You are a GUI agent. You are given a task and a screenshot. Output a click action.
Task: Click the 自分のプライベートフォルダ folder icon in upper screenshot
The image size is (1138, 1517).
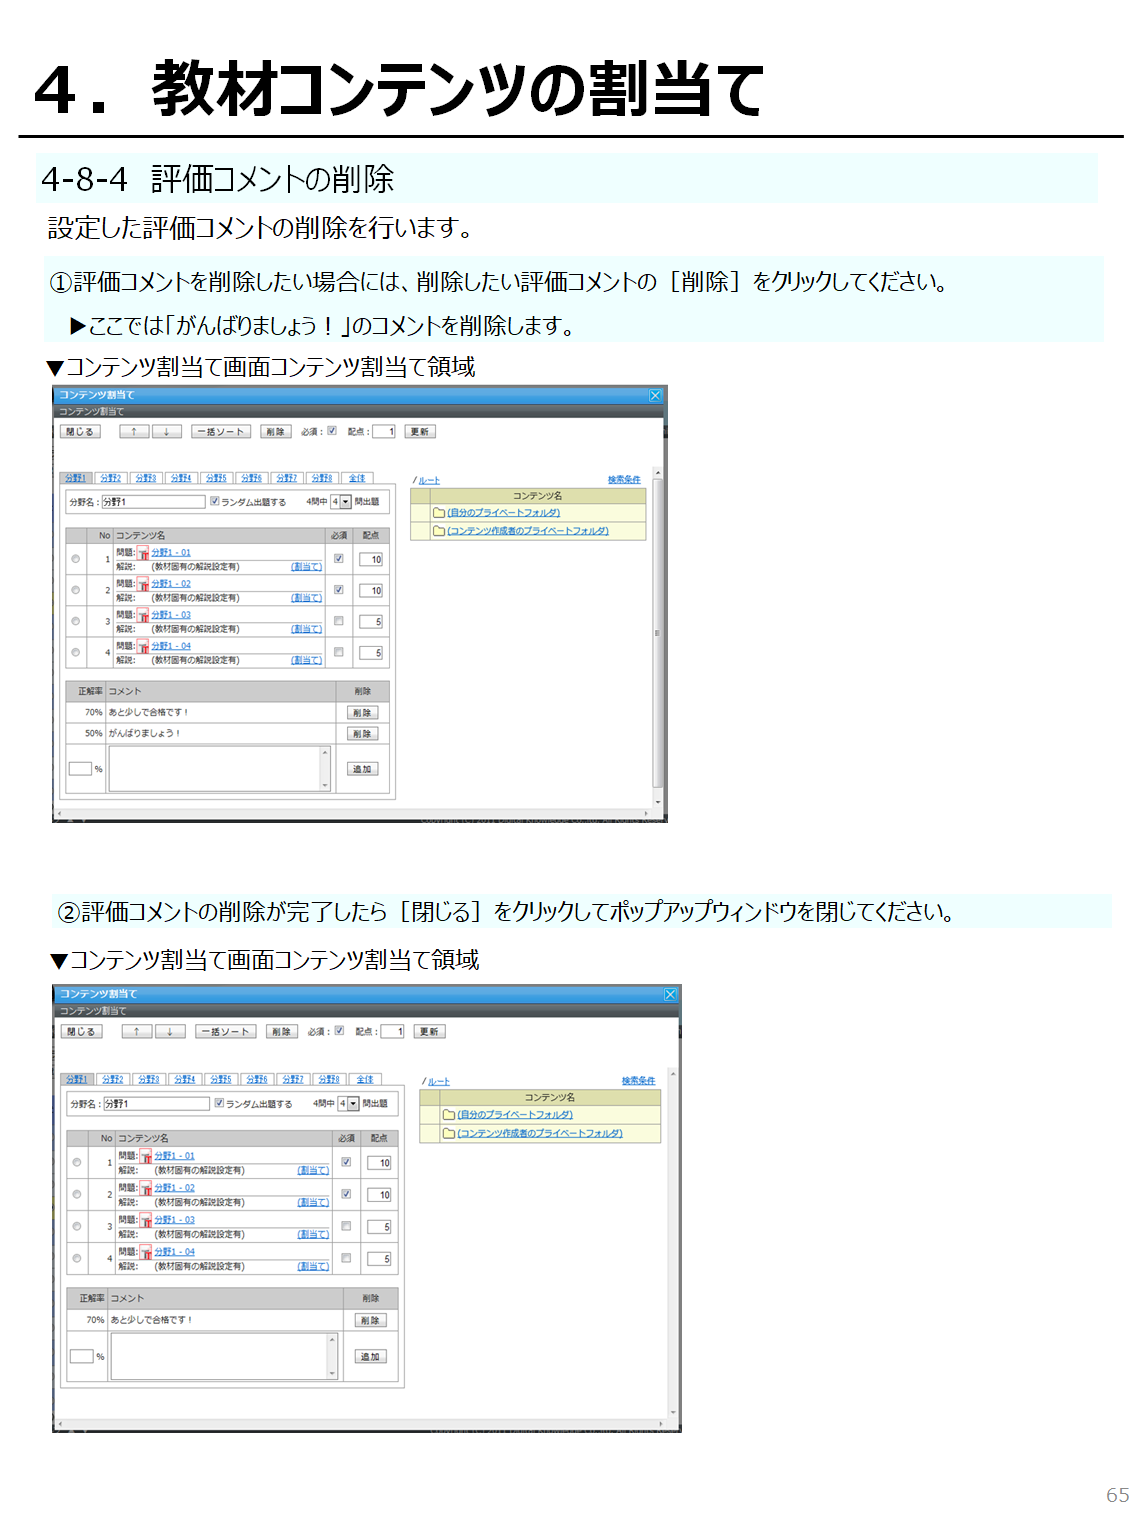(439, 513)
